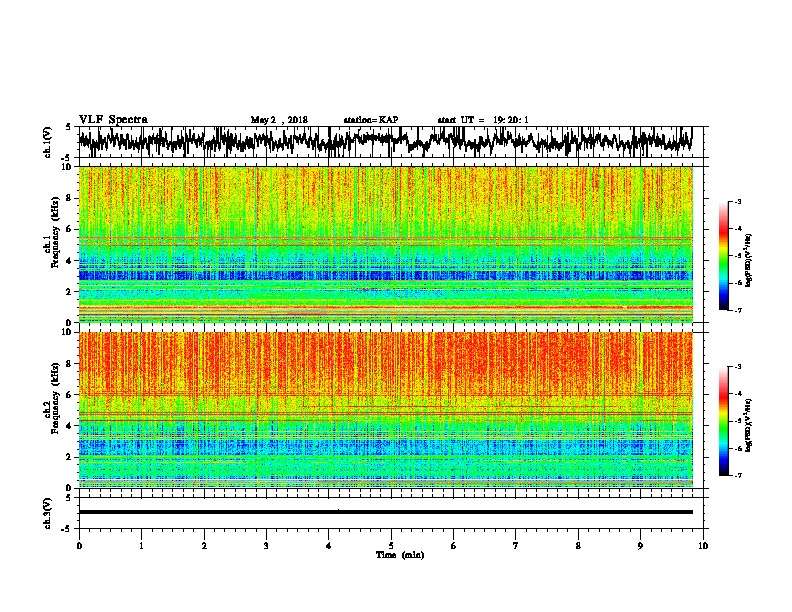Click the "10" kHz tick of ch.1 spectrogram
Viewport: 792px width, 612px height.
click(x=69, y=167)
